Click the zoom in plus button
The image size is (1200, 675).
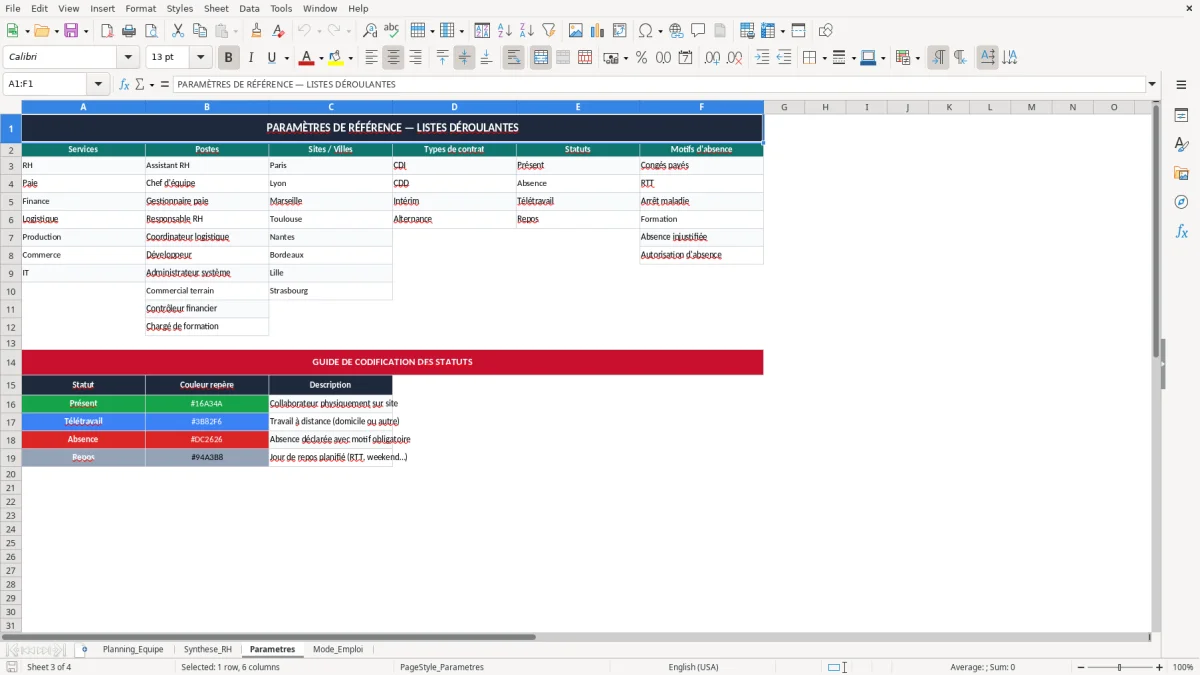point(1160,667)
